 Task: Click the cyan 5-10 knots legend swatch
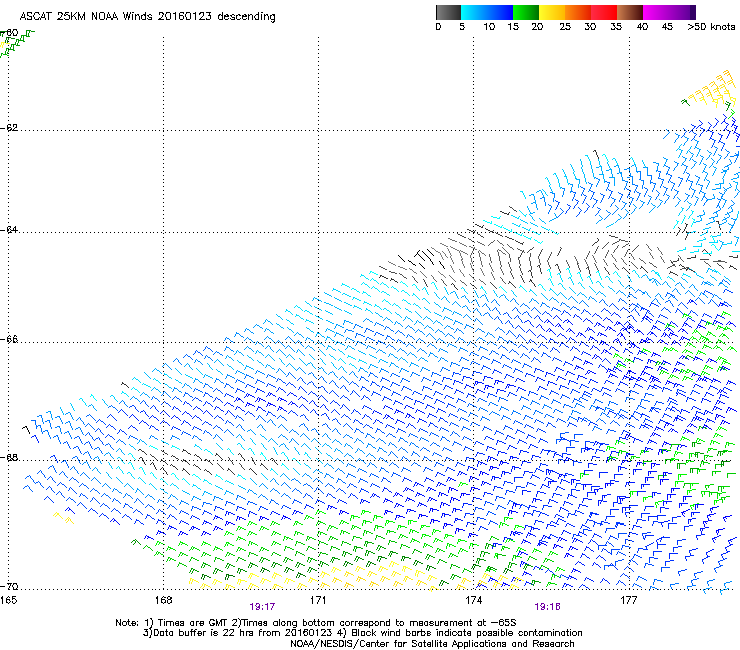pyautogui.click(x=474, y=12)
